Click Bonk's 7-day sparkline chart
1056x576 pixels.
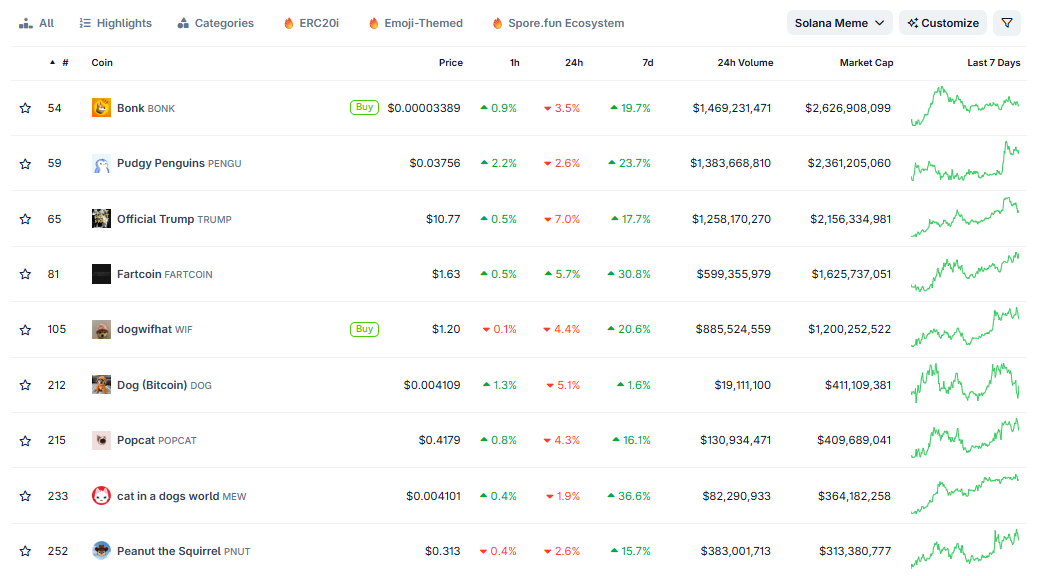coord(965,106)
